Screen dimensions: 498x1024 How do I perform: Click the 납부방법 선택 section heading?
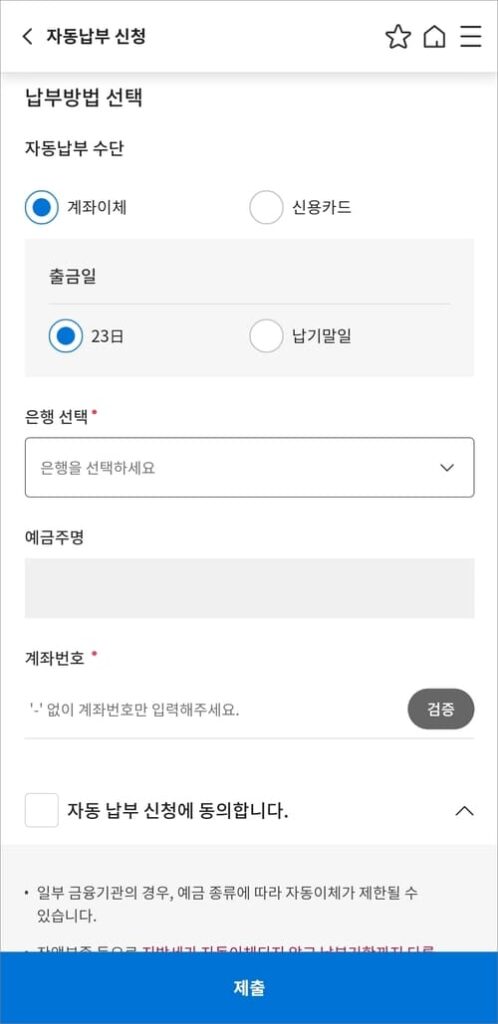(84, 98)
